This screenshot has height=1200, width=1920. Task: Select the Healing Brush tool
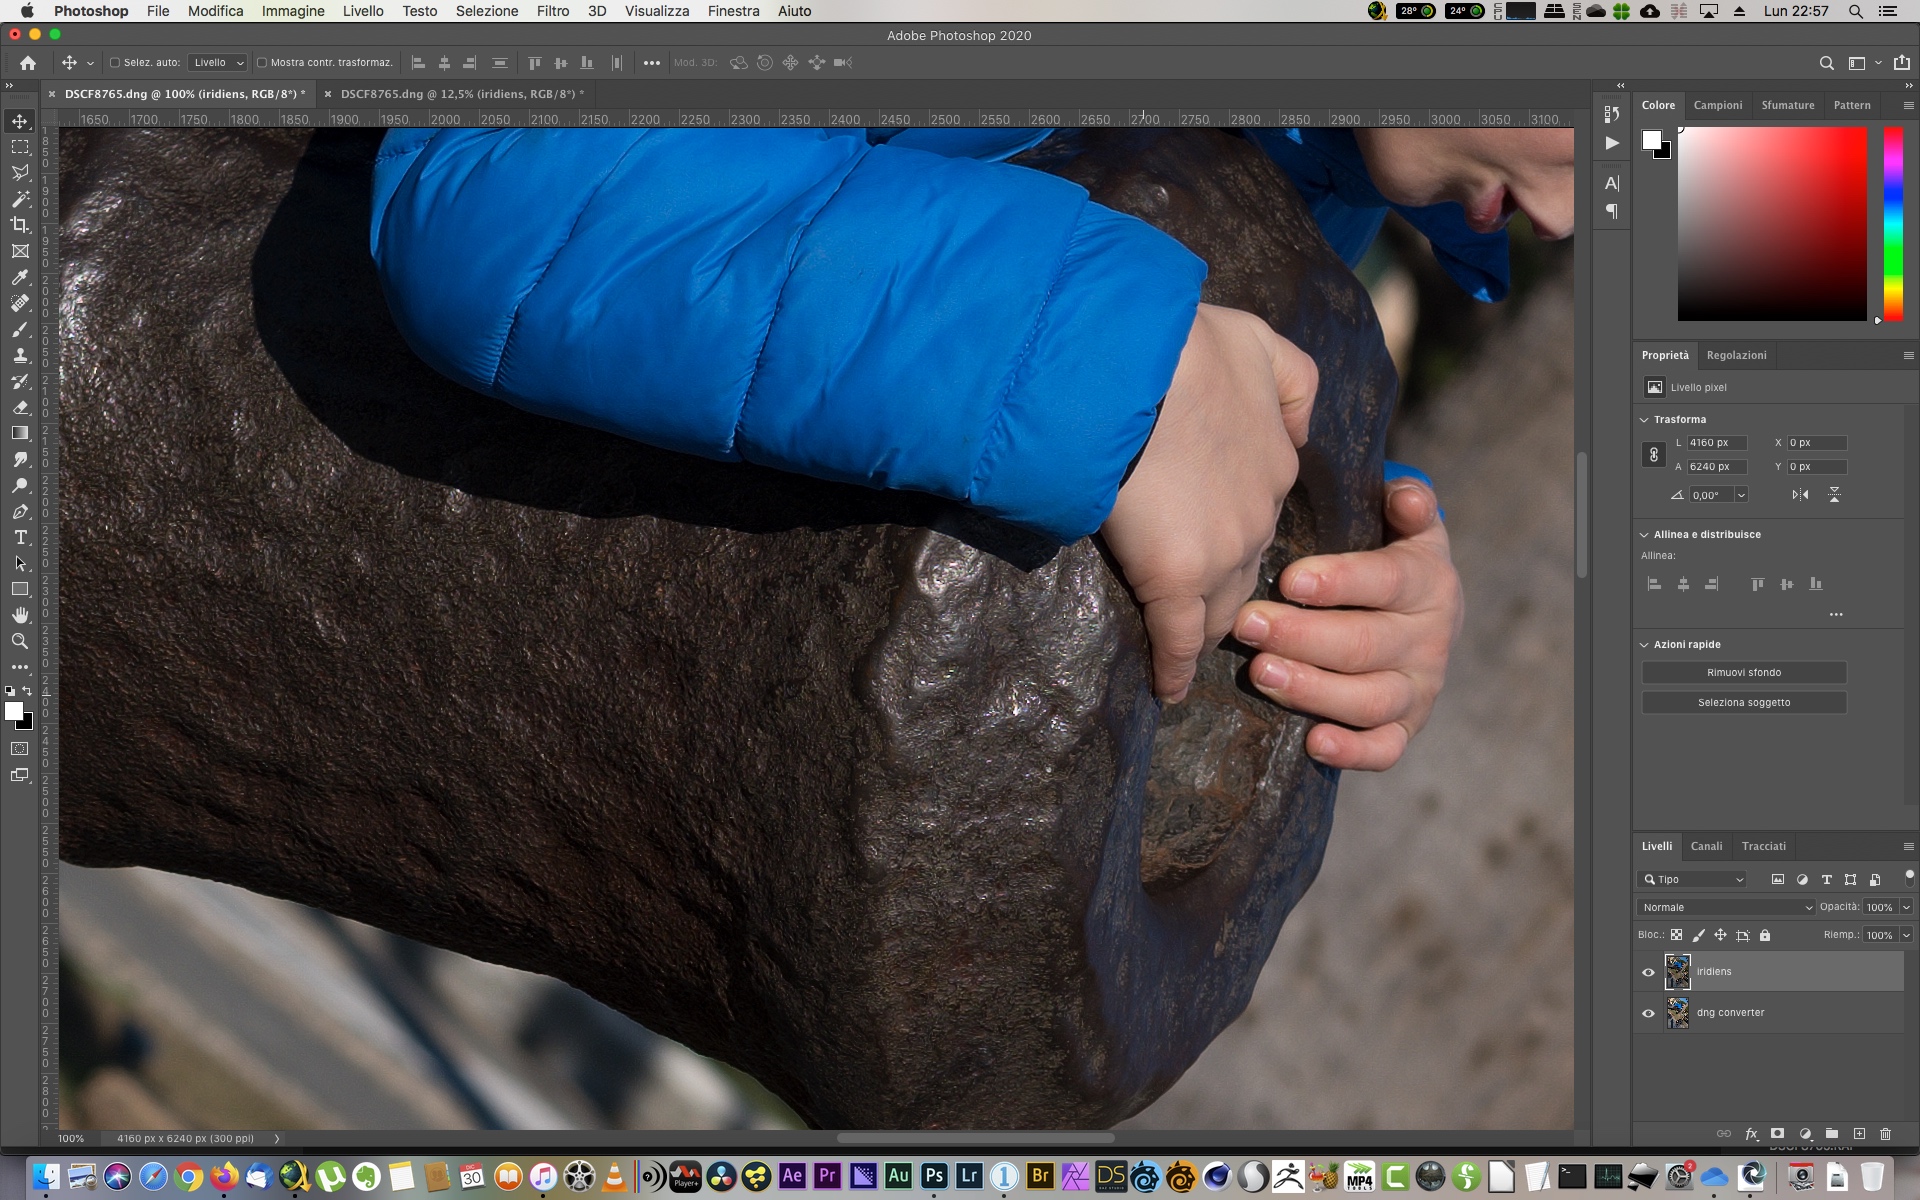(20, 303)
